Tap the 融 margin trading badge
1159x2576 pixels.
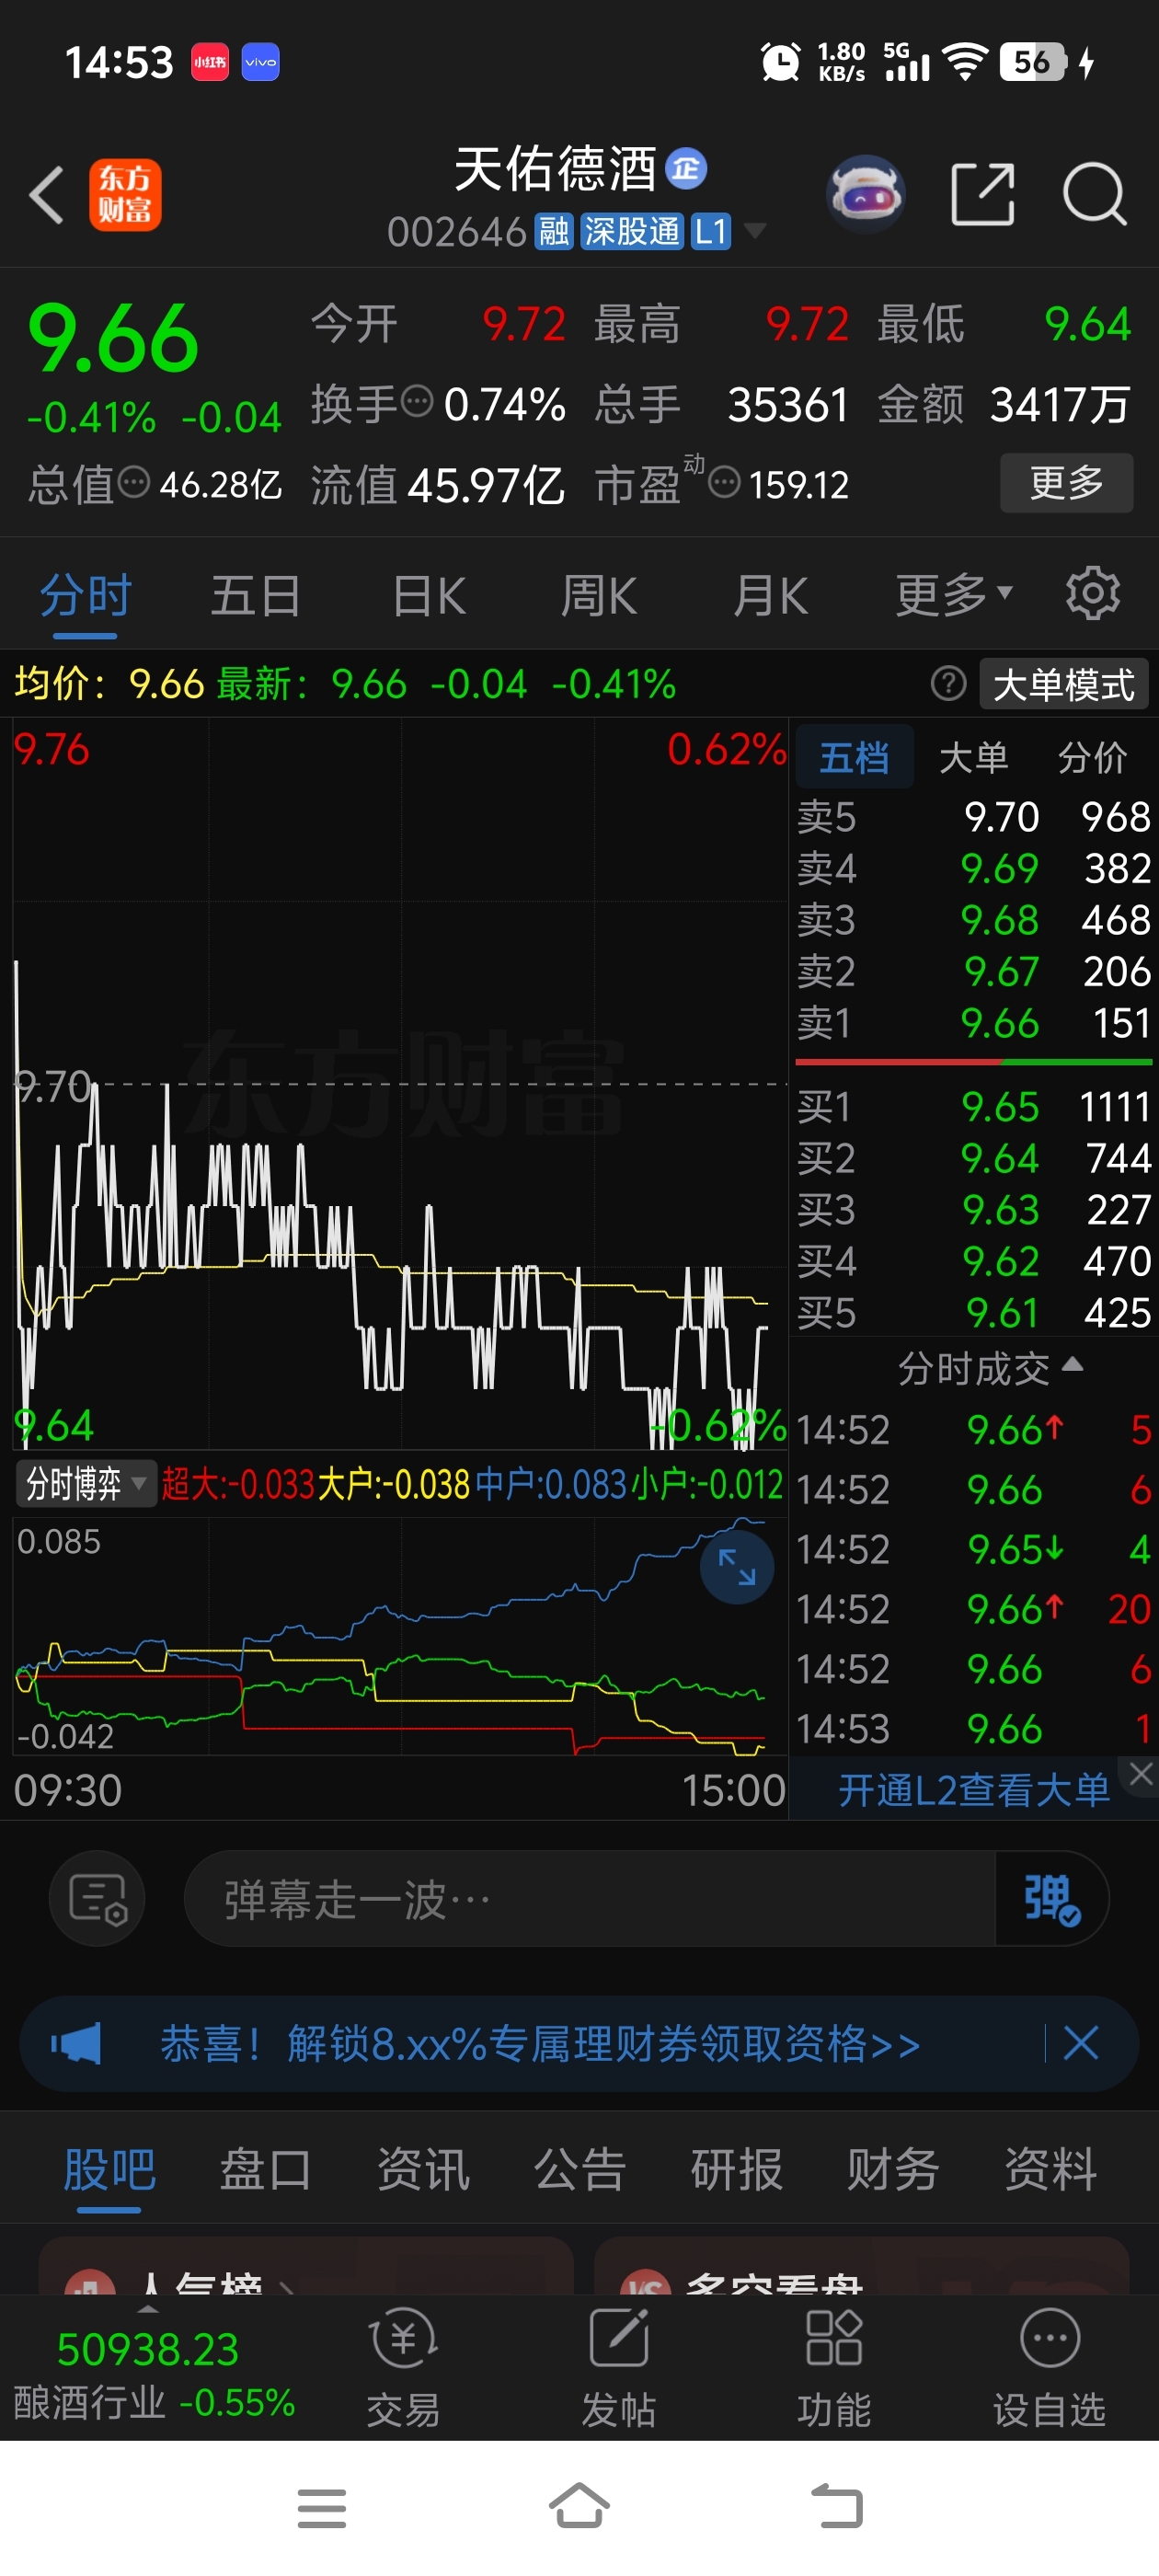click(554, 231)
